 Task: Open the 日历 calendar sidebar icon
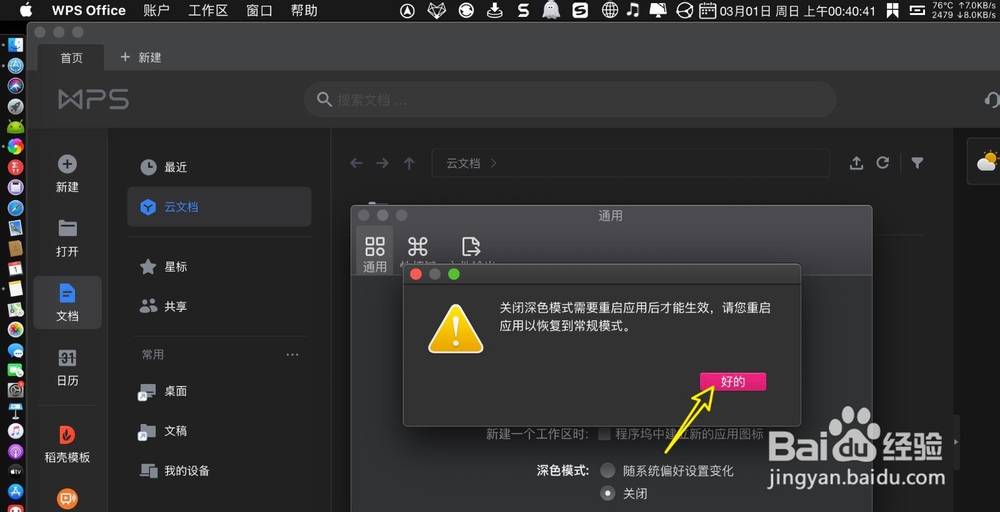[68, 358]
